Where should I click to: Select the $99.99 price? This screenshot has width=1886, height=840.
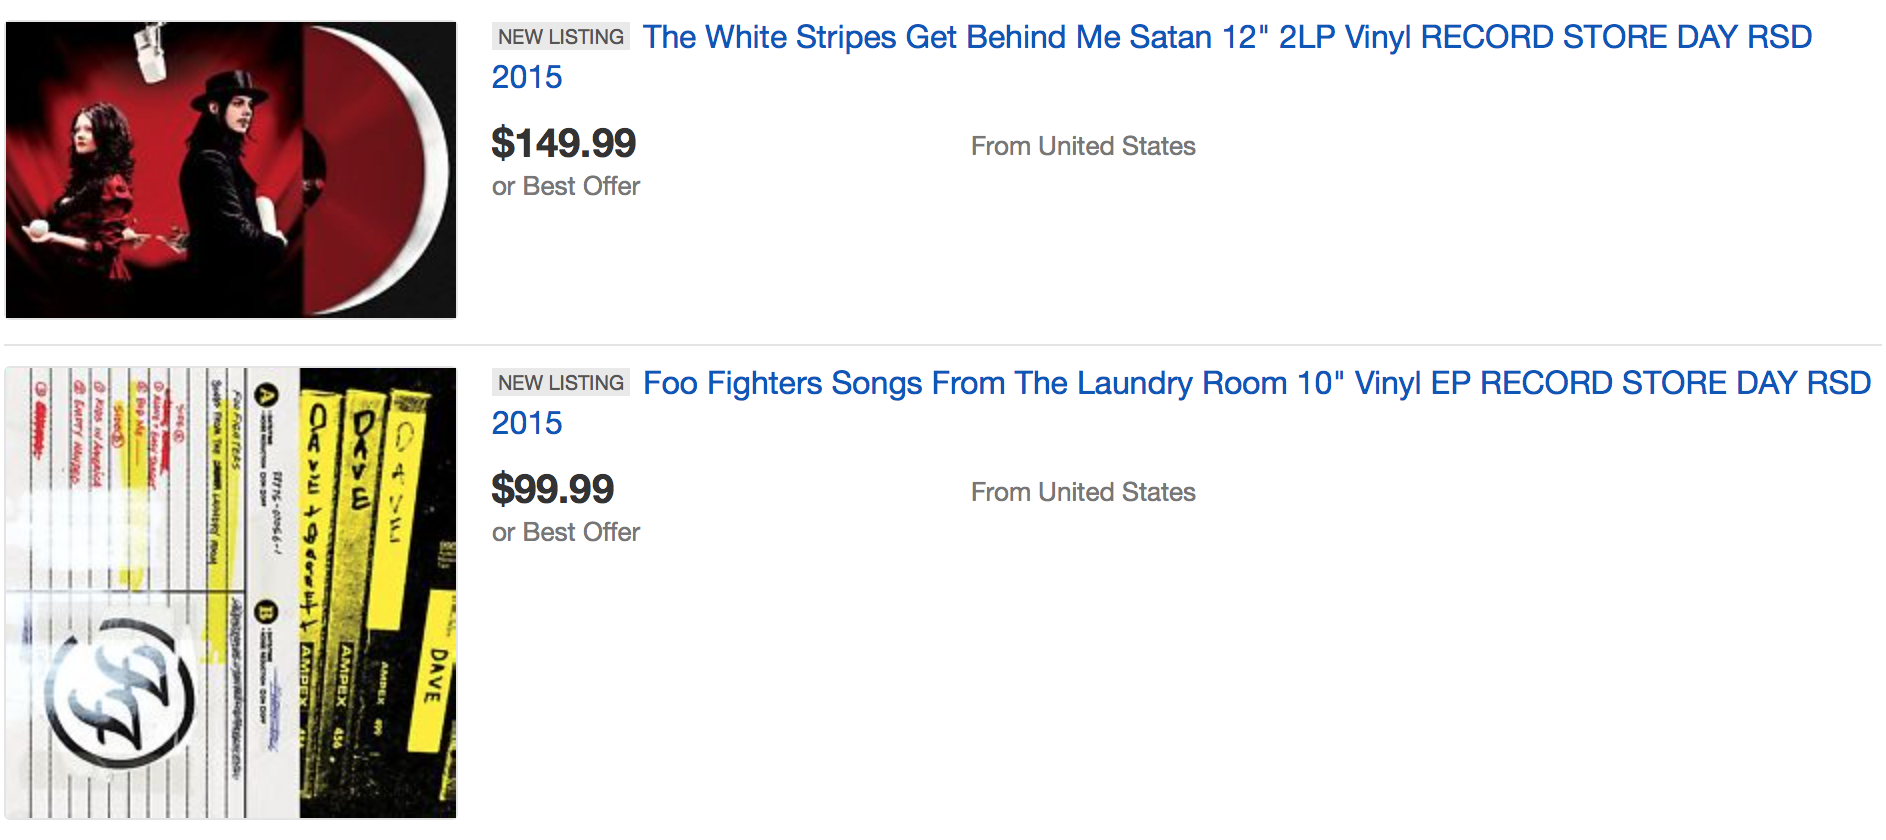[x=553, y=489]
